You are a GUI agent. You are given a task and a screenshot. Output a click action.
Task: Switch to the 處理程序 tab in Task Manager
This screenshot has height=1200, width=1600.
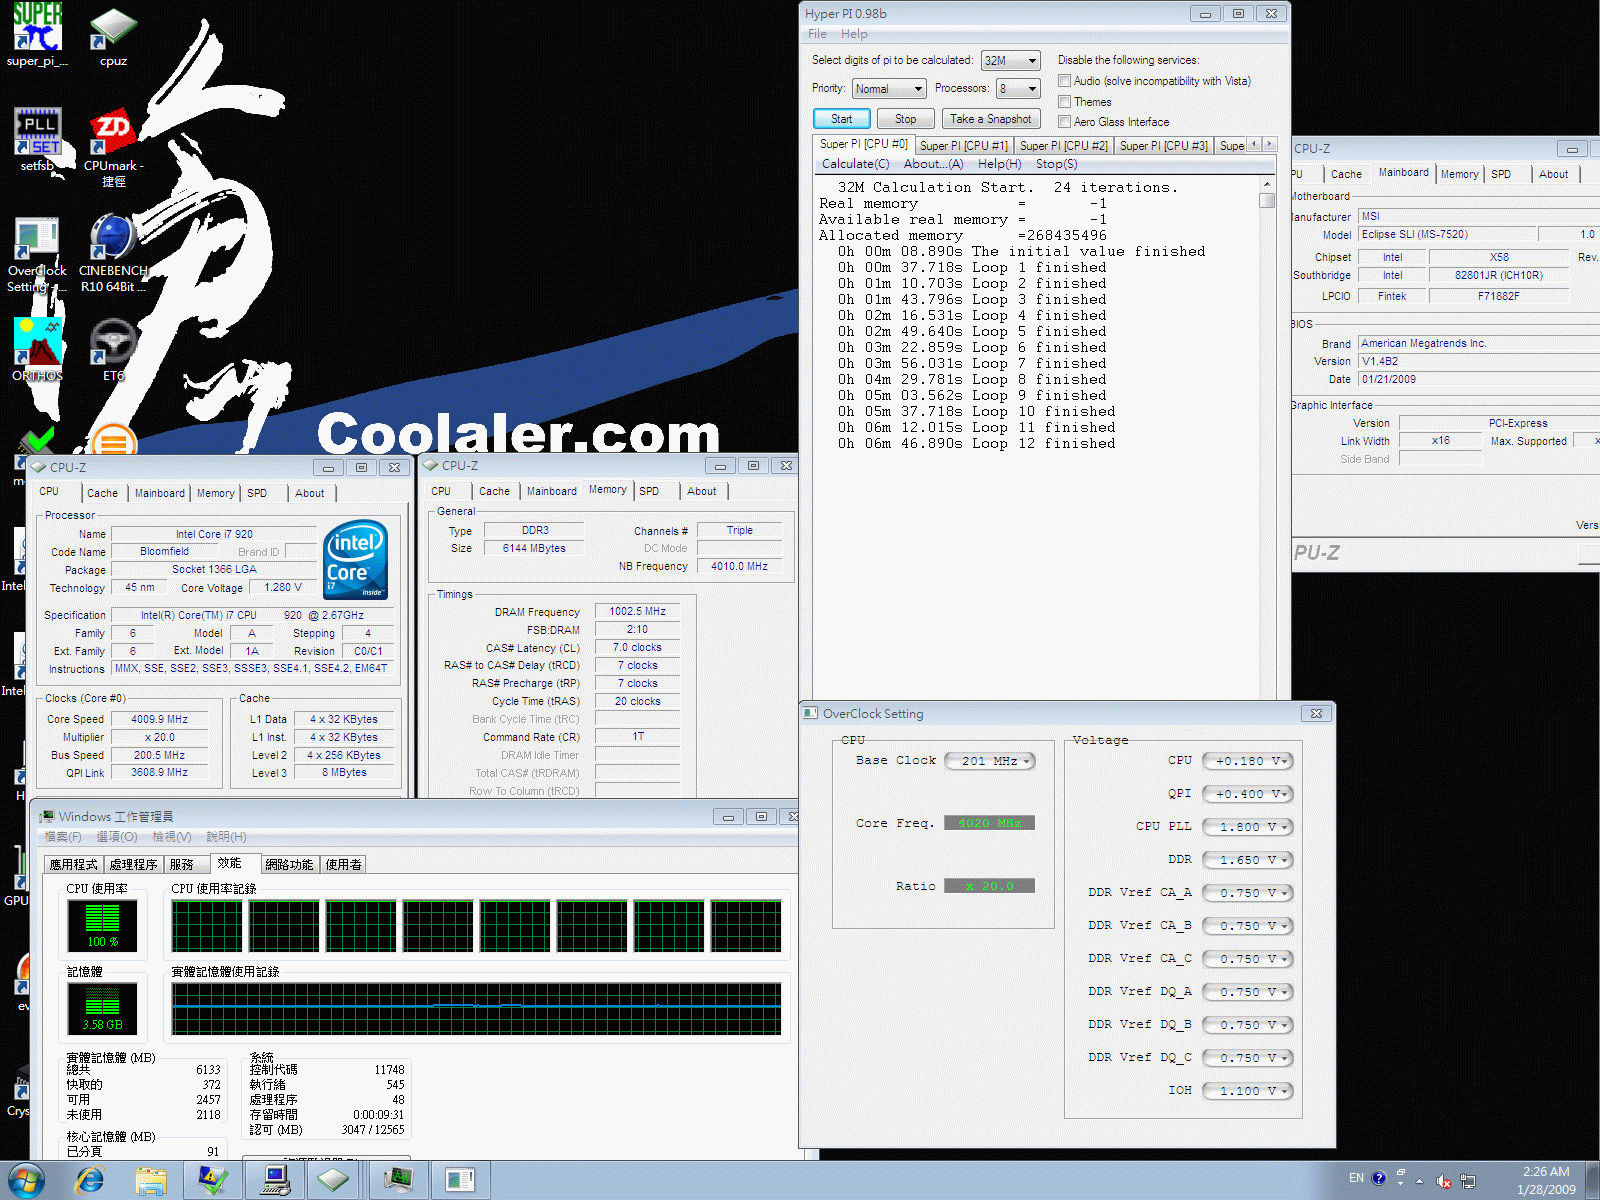133,865
